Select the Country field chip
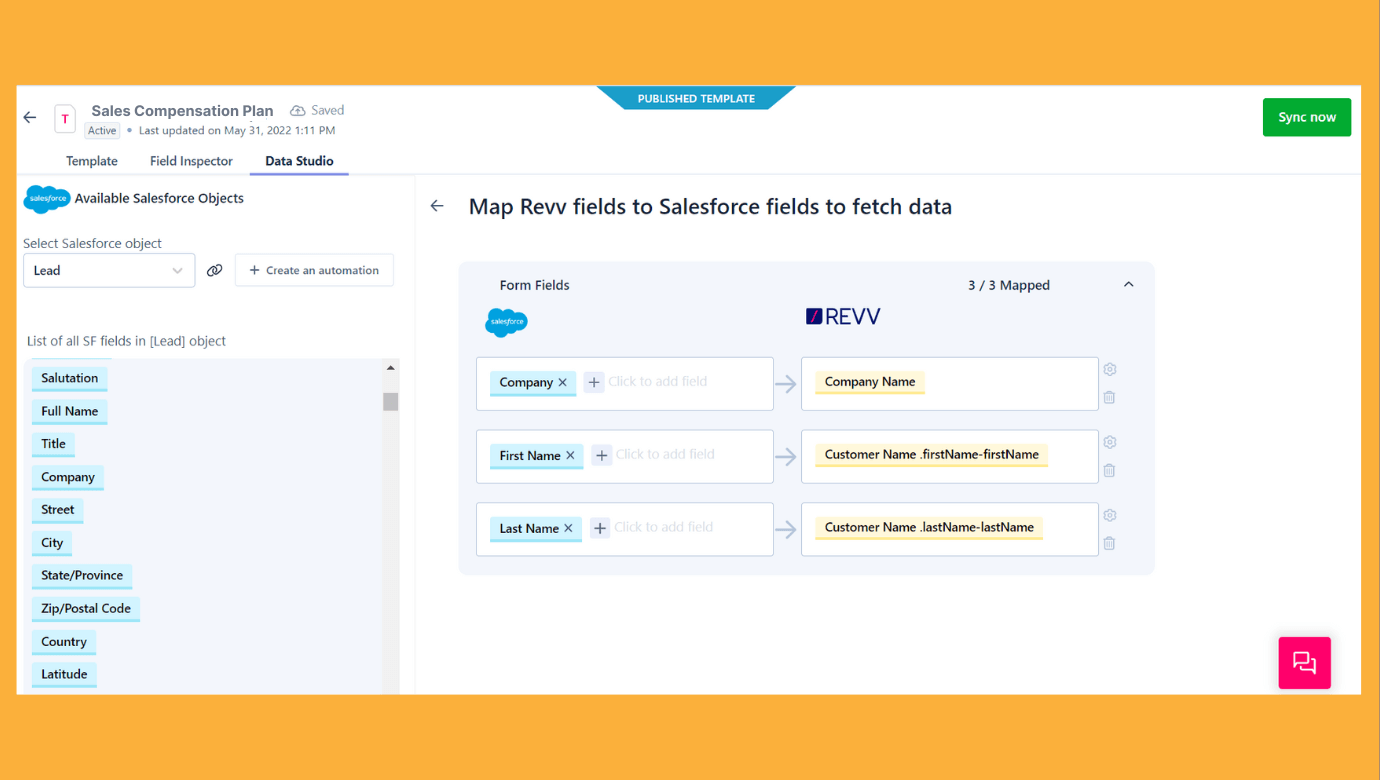This screenshot has width=1380, height=780. pos(64,642)
